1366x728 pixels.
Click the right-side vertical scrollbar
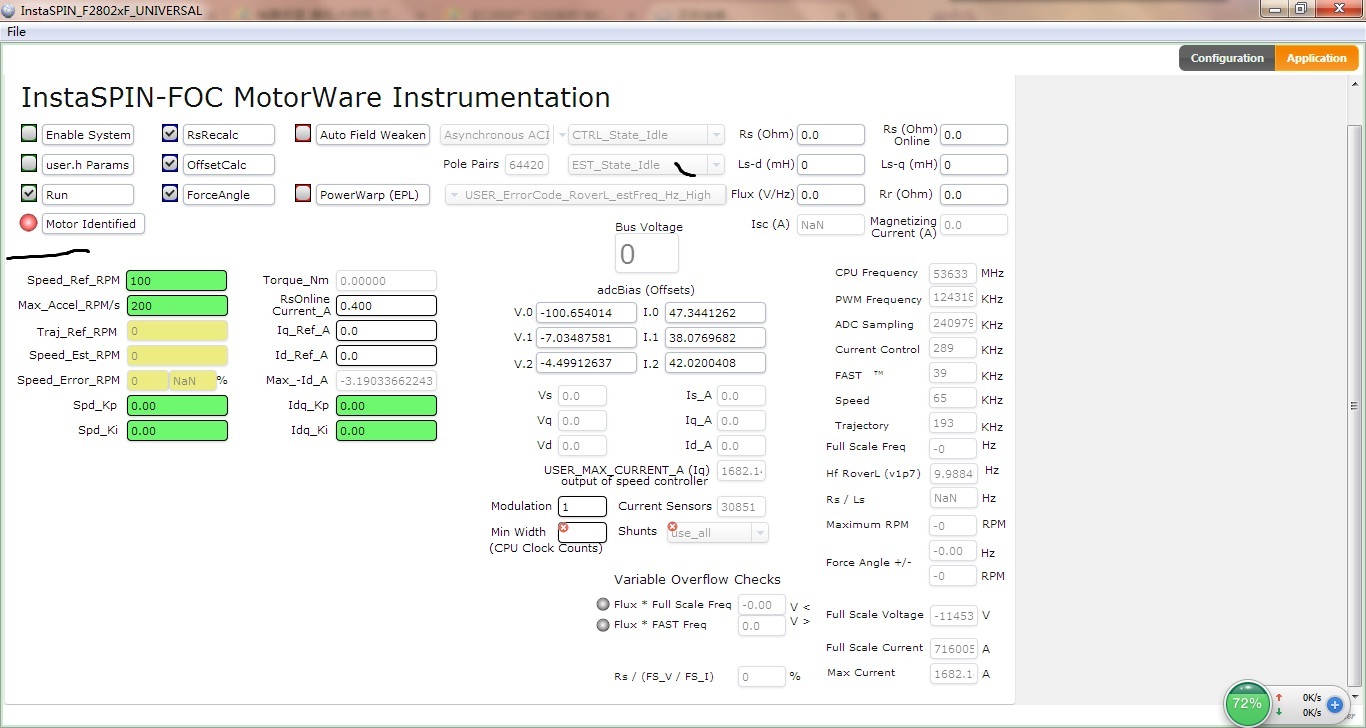point(1355,405)
